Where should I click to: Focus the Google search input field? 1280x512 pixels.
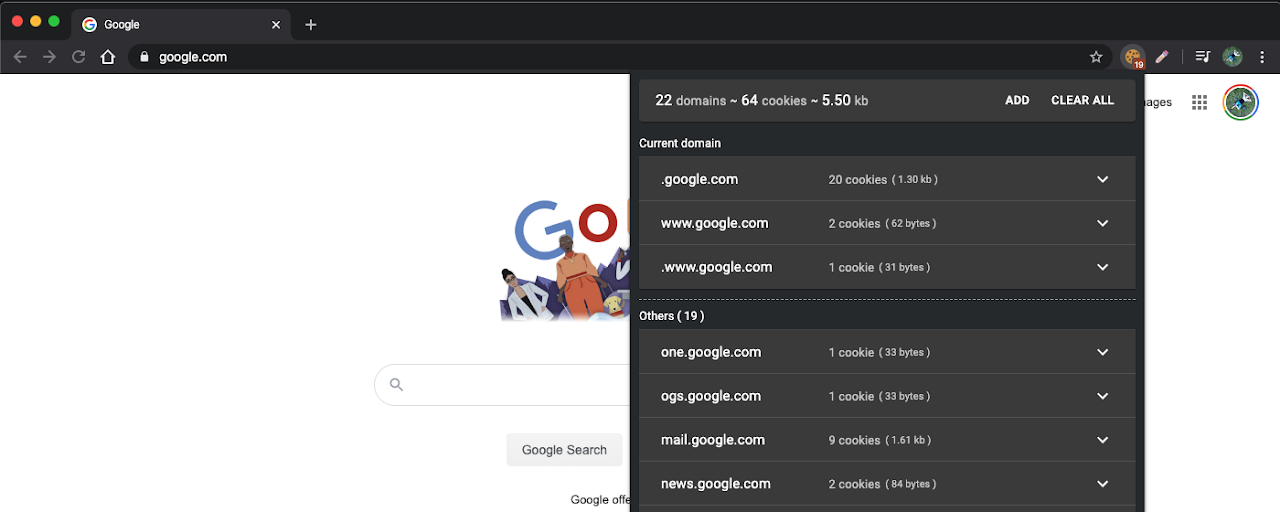pyautogui.click(x=503, y=385)
